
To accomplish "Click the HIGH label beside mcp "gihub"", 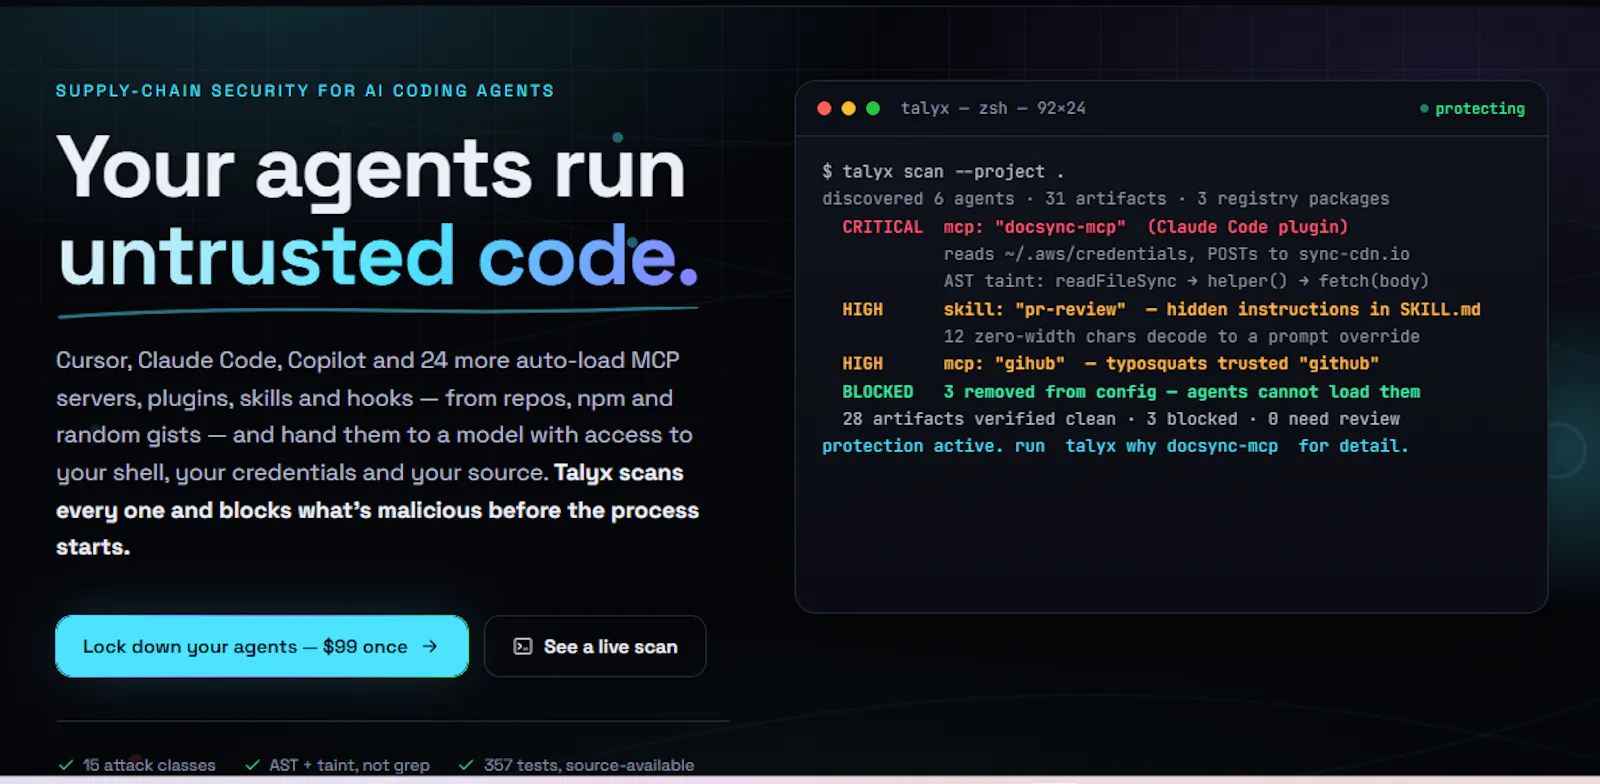I will click(862, 364).
